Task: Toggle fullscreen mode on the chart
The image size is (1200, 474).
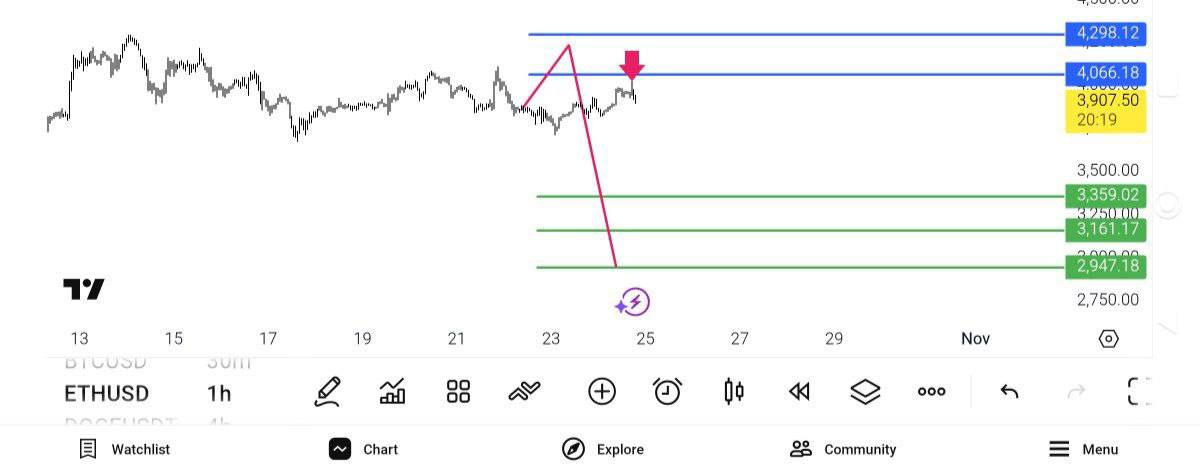Action: click(1139, 392)
